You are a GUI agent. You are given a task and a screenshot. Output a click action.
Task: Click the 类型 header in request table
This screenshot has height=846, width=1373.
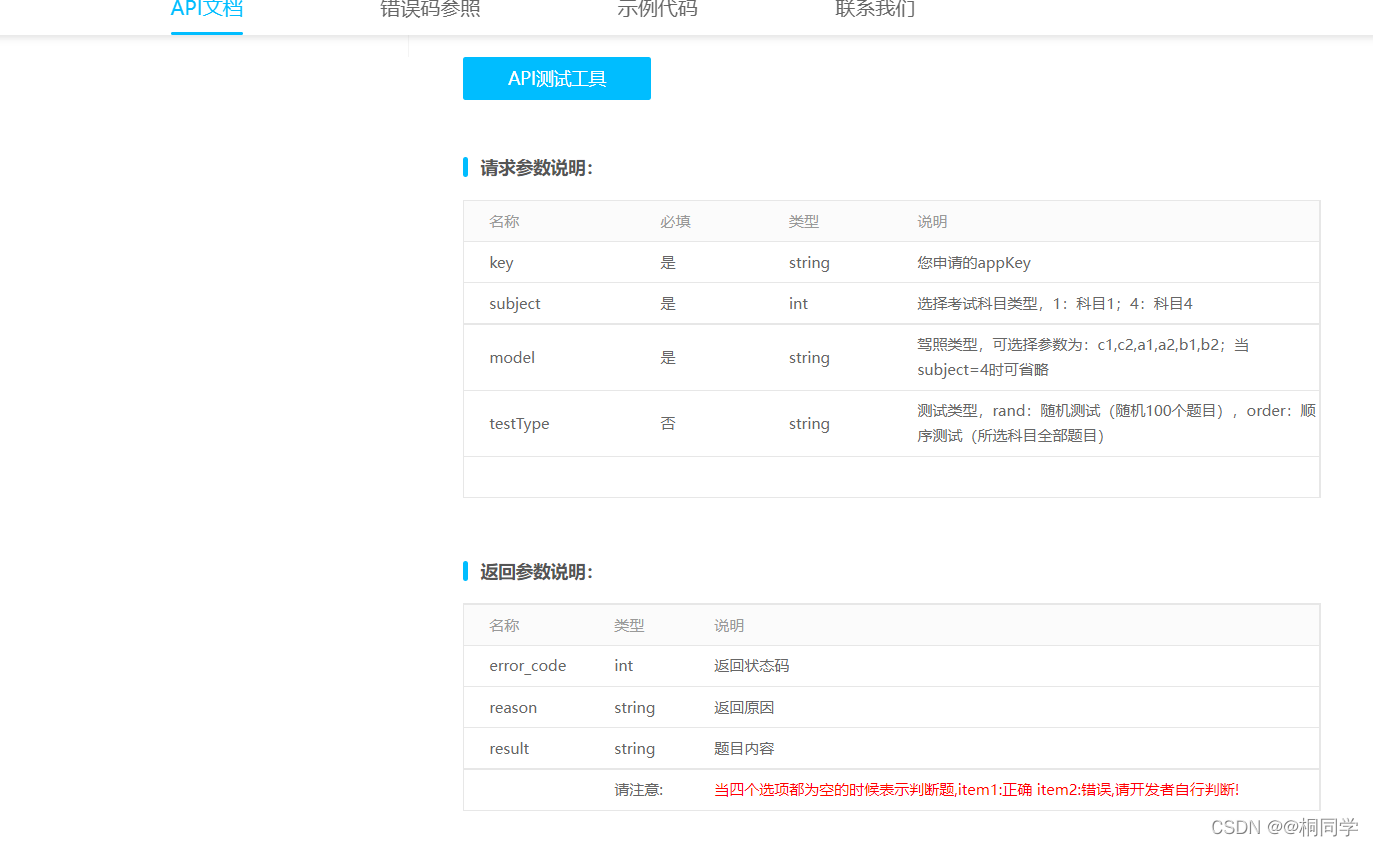[x=803, y=222]
